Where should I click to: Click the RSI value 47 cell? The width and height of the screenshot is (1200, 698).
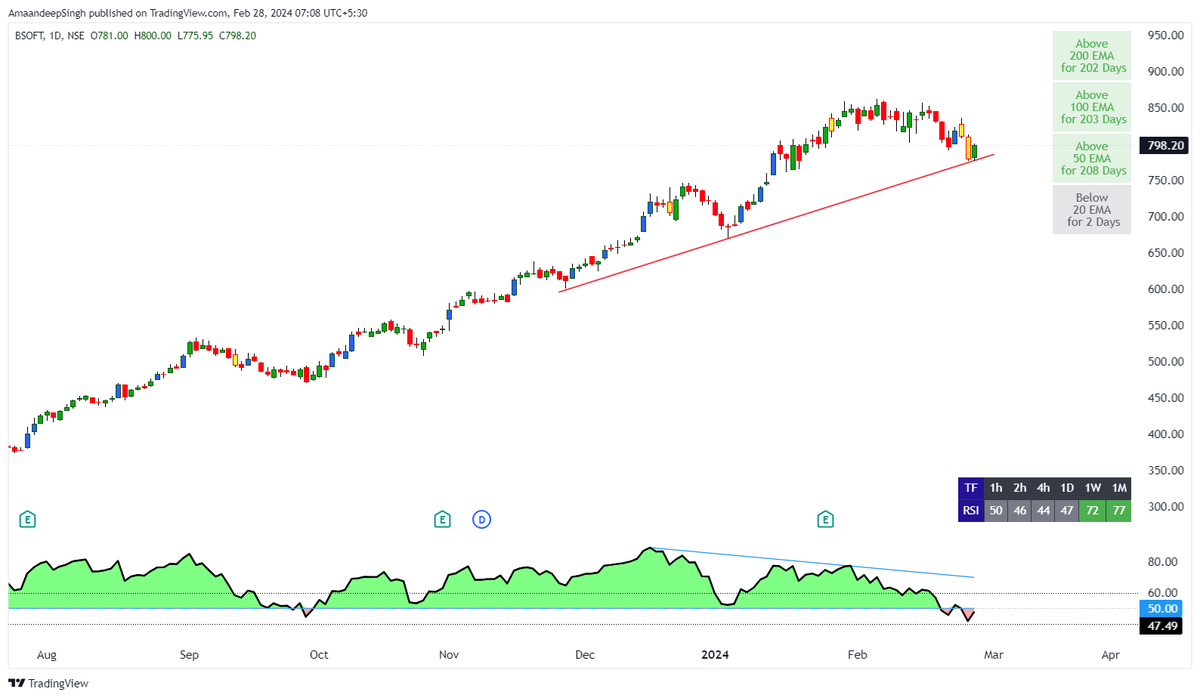[x=1067, y=511]
